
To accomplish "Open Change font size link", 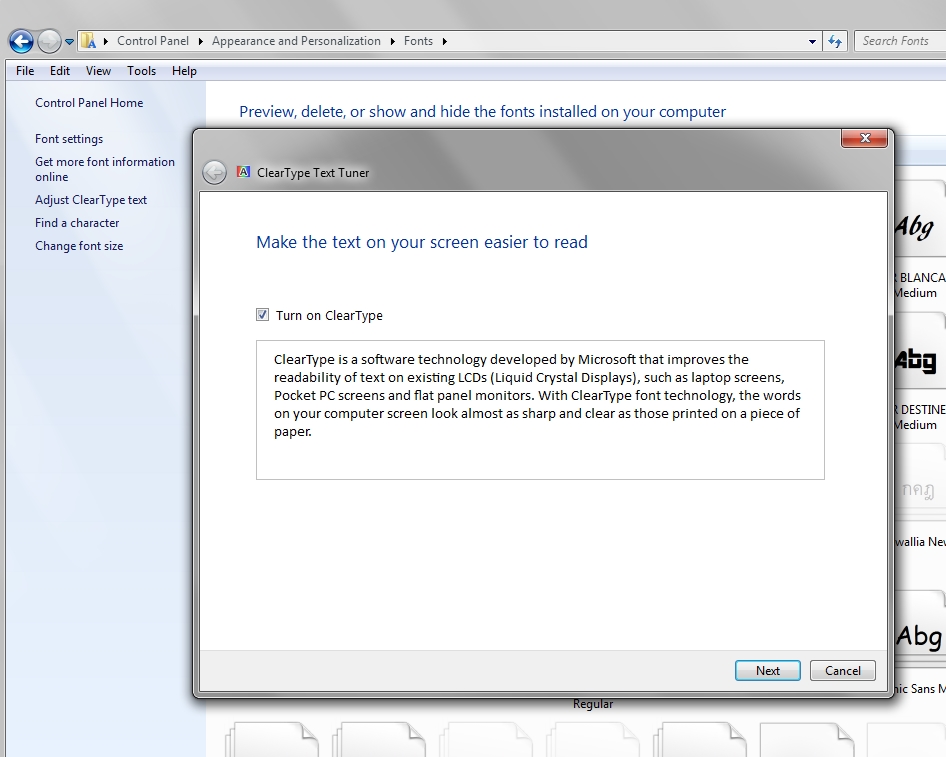I will coord(79,245).
